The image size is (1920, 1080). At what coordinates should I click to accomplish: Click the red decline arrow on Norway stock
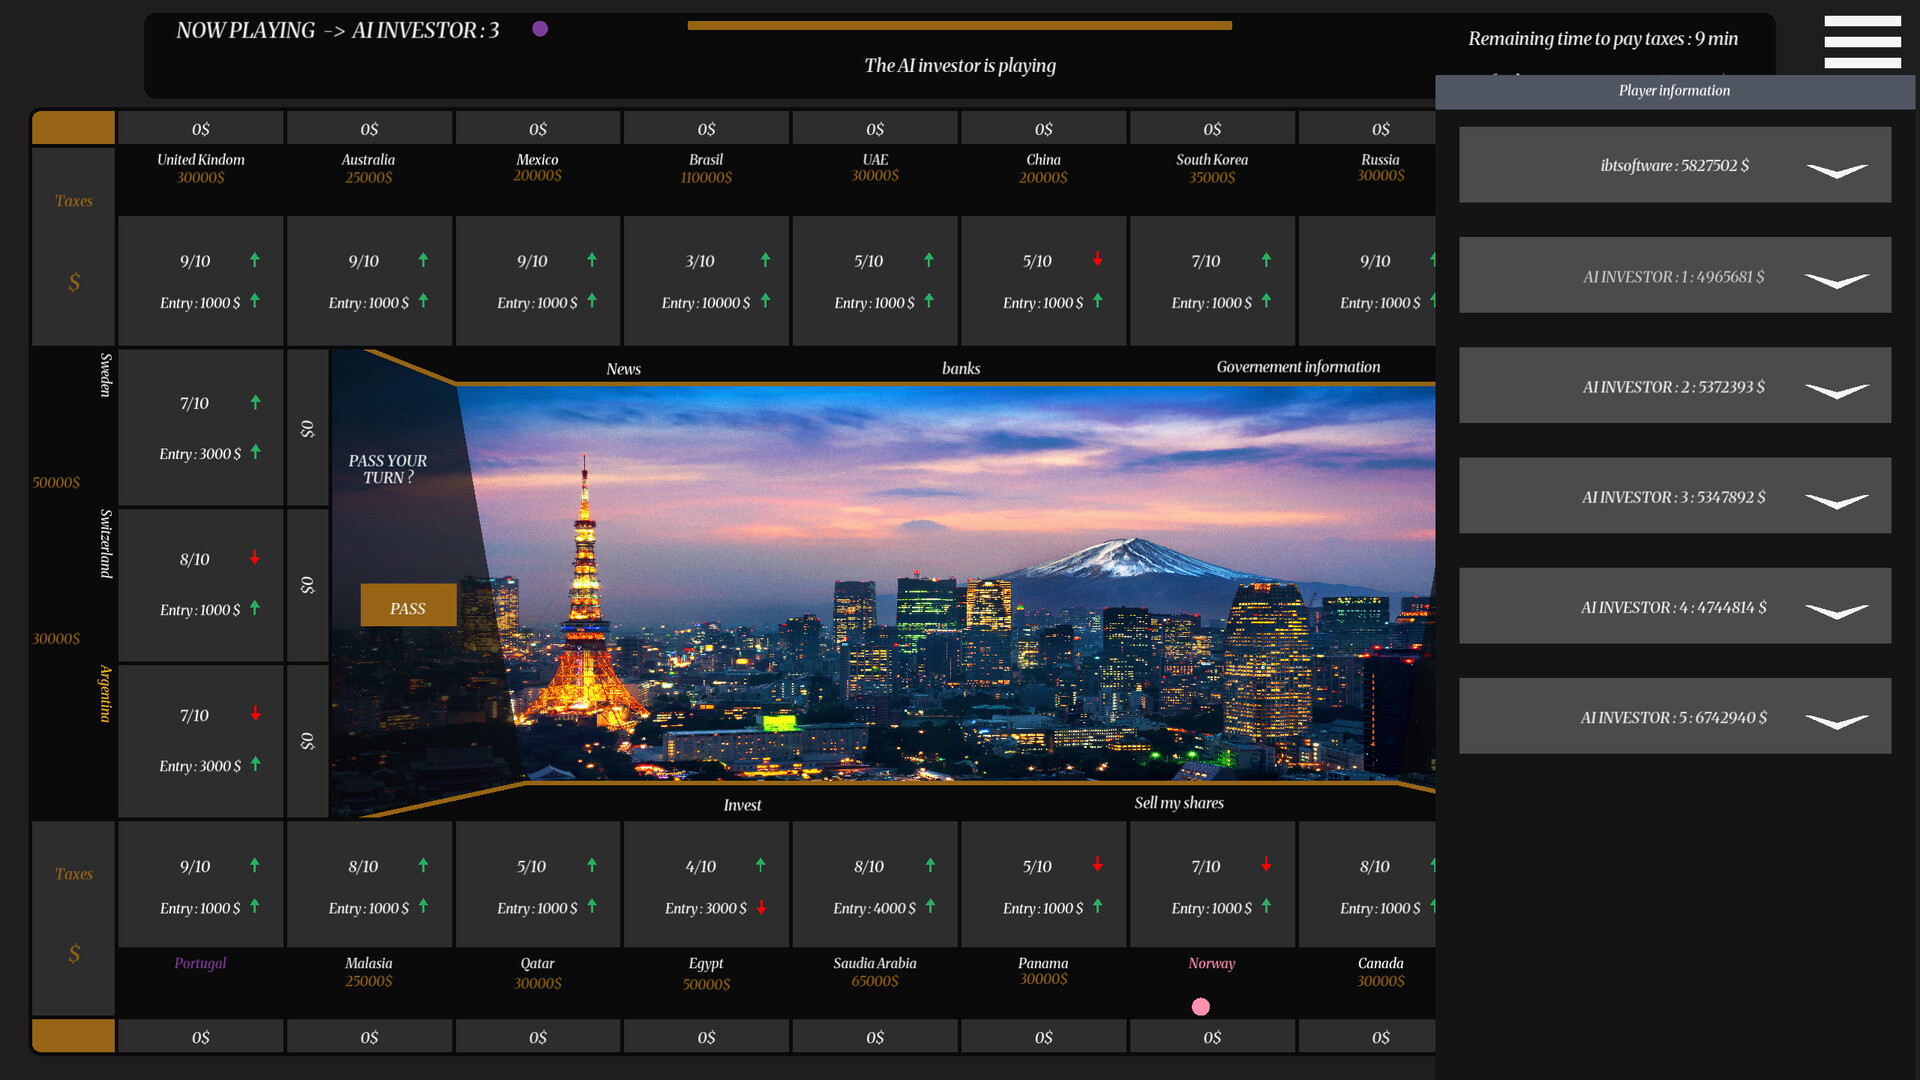click(x=1267, y=866)
